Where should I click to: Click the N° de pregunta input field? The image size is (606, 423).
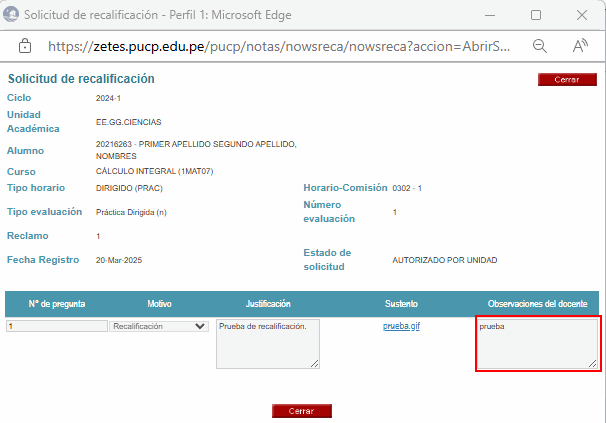pyautogui.click(x=57, y=326)
